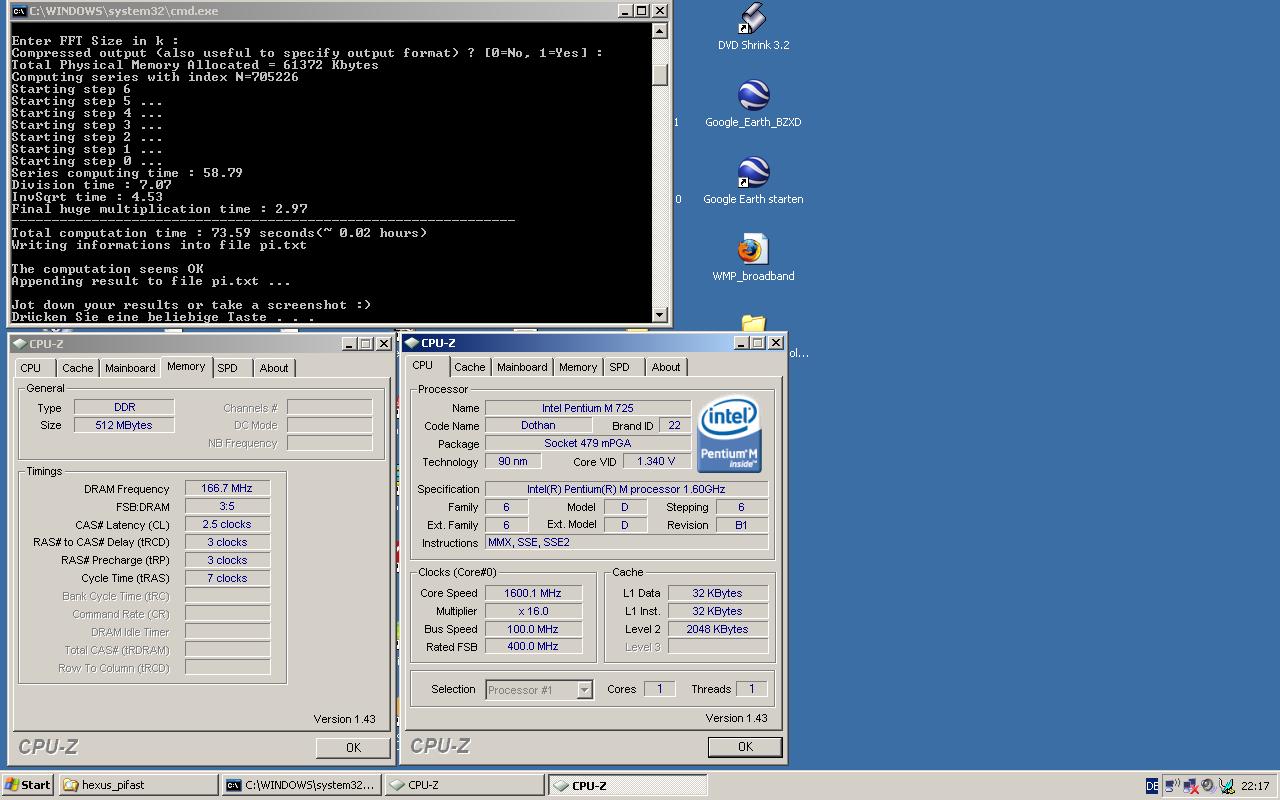Open About tab in right CPU-Z window
1280x800 pixels.
[x=666, y=367]
